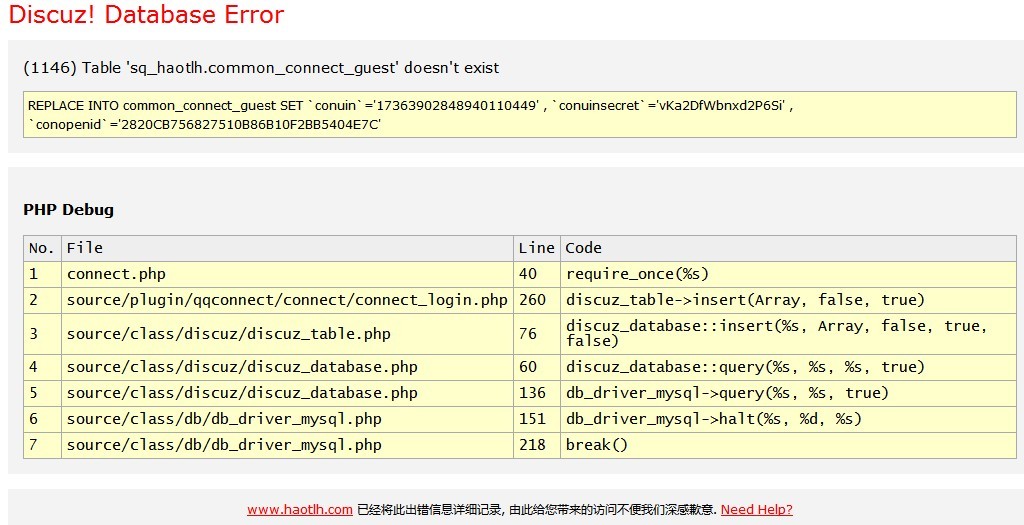Click the break() code cell
Viewport: 1024px width, 525px height.
597,445
